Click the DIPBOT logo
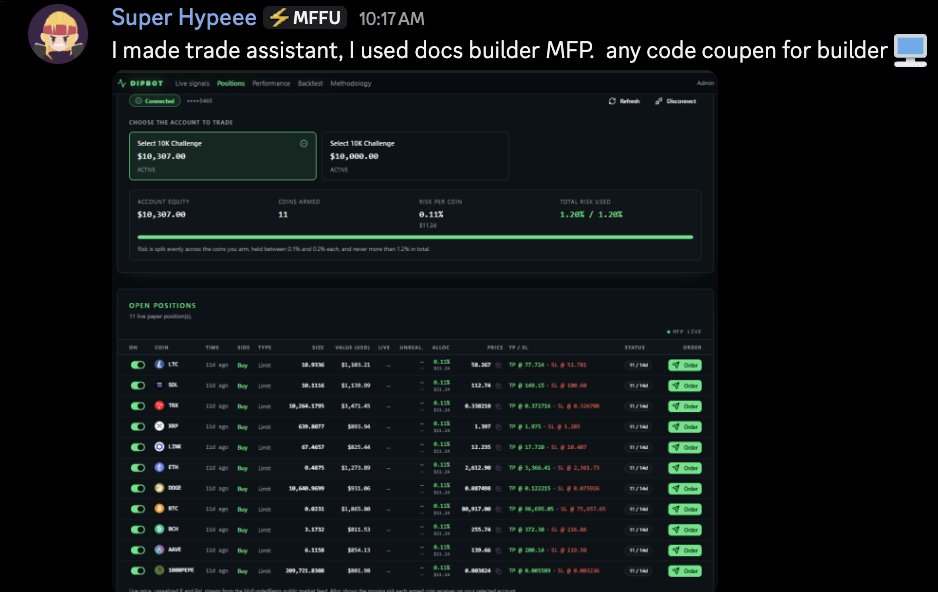 [141, 83]
